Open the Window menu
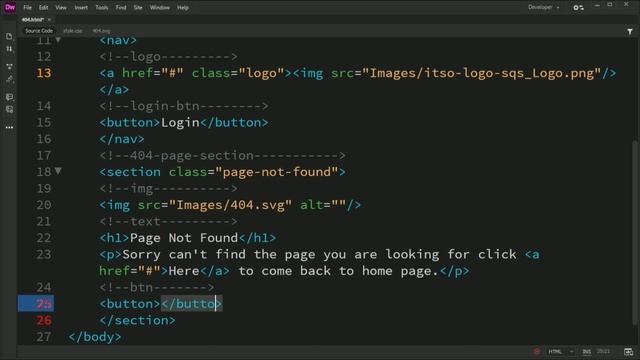This screenshot has height=360, width=640. [x=160, y=7]
